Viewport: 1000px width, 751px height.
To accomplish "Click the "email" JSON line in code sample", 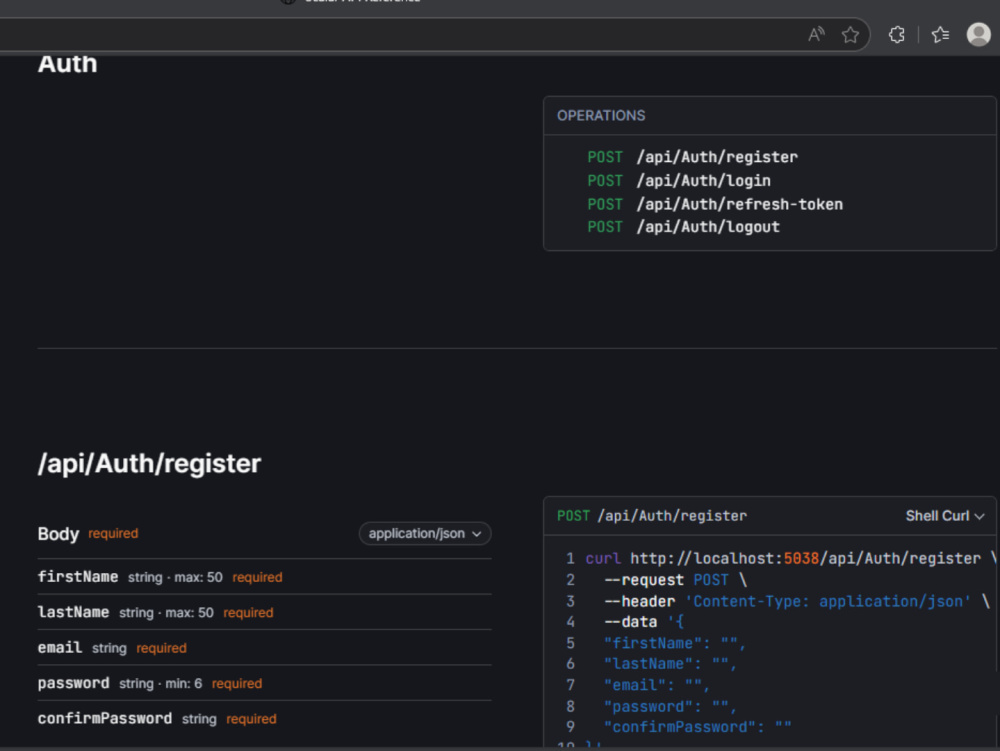I will [657, 685].
